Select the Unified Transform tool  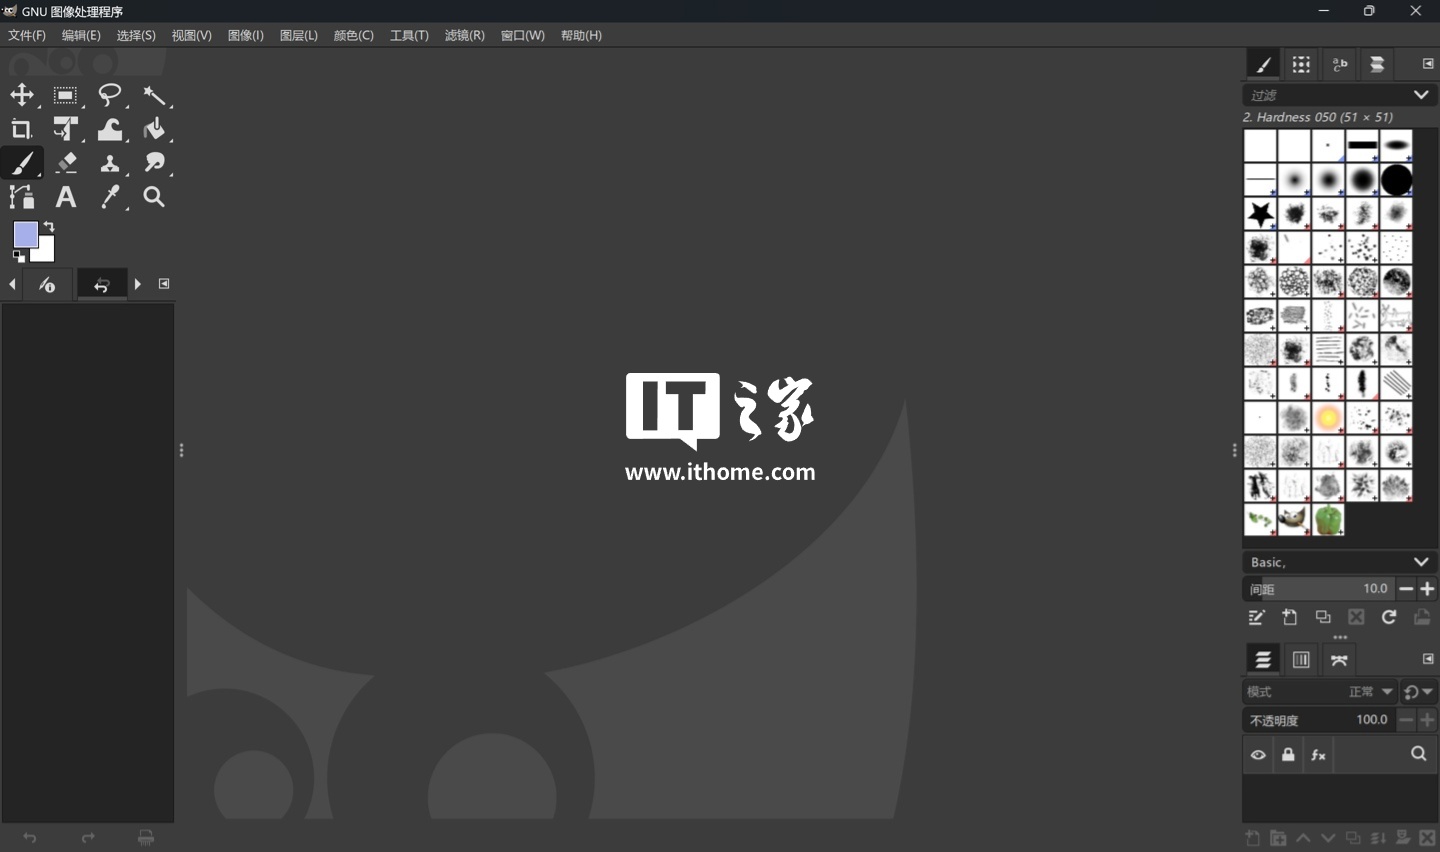66,129
